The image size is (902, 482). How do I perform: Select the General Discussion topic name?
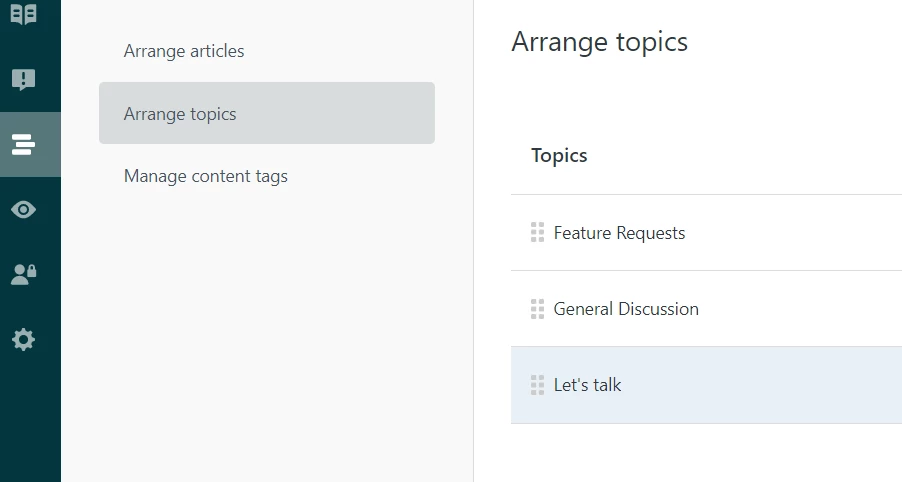tap(626, 309)
